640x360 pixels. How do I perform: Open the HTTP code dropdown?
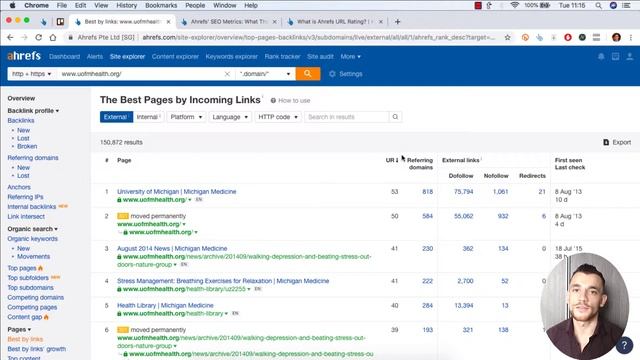(x=278, y=117)
